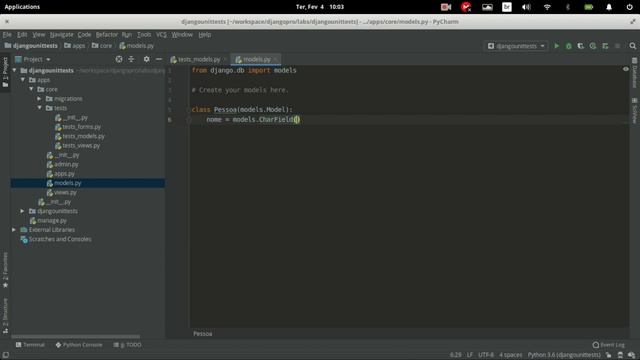The image size is (640, 360).
Task: Switch to the tests_models.py editor tab
Action: pos(199,60)
